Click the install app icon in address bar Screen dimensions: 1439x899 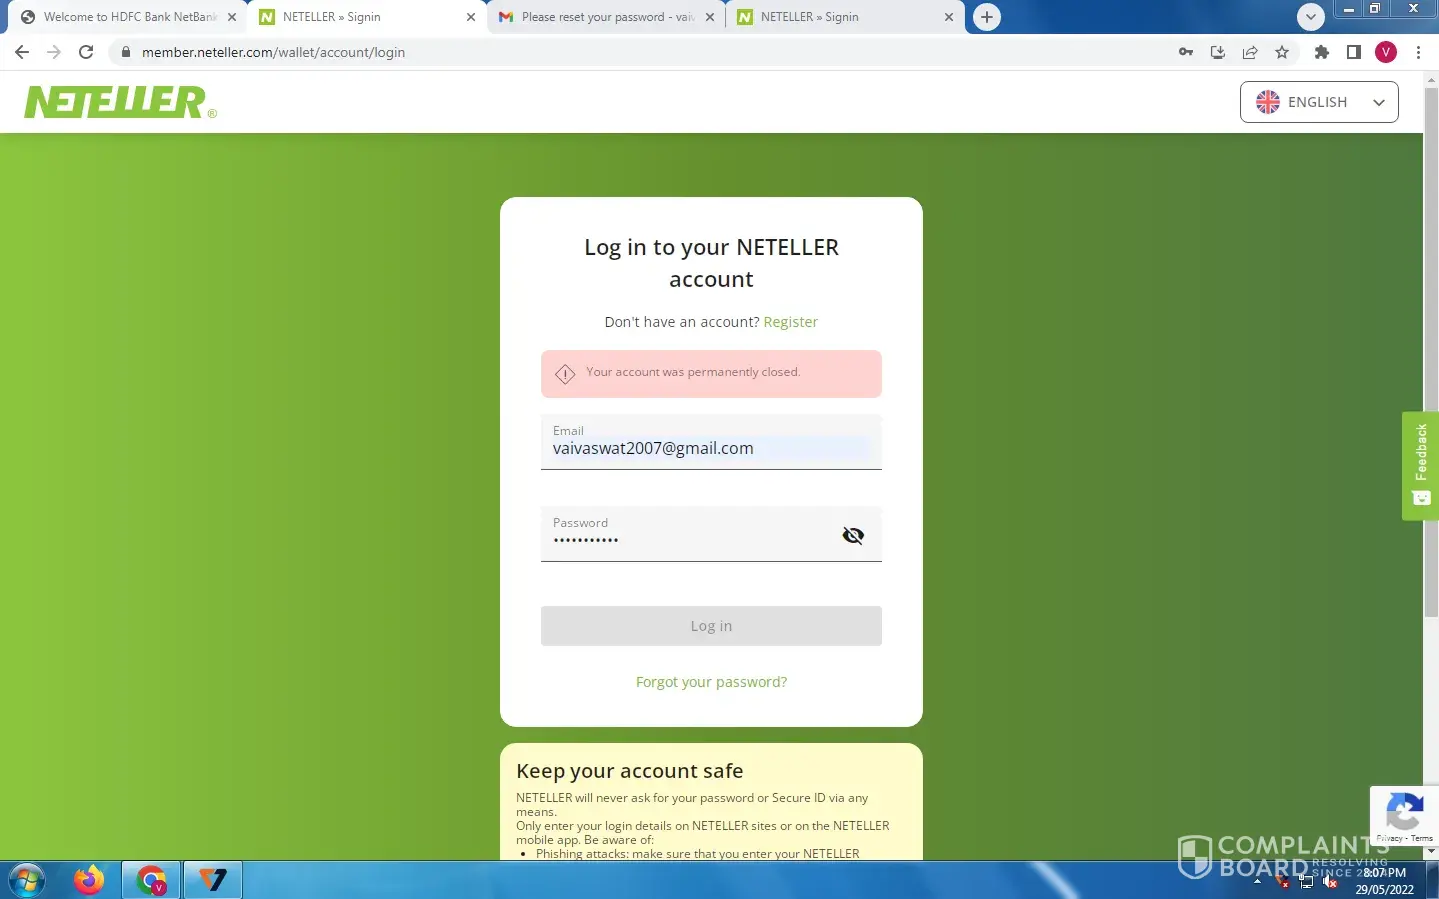pos(1218,52)
